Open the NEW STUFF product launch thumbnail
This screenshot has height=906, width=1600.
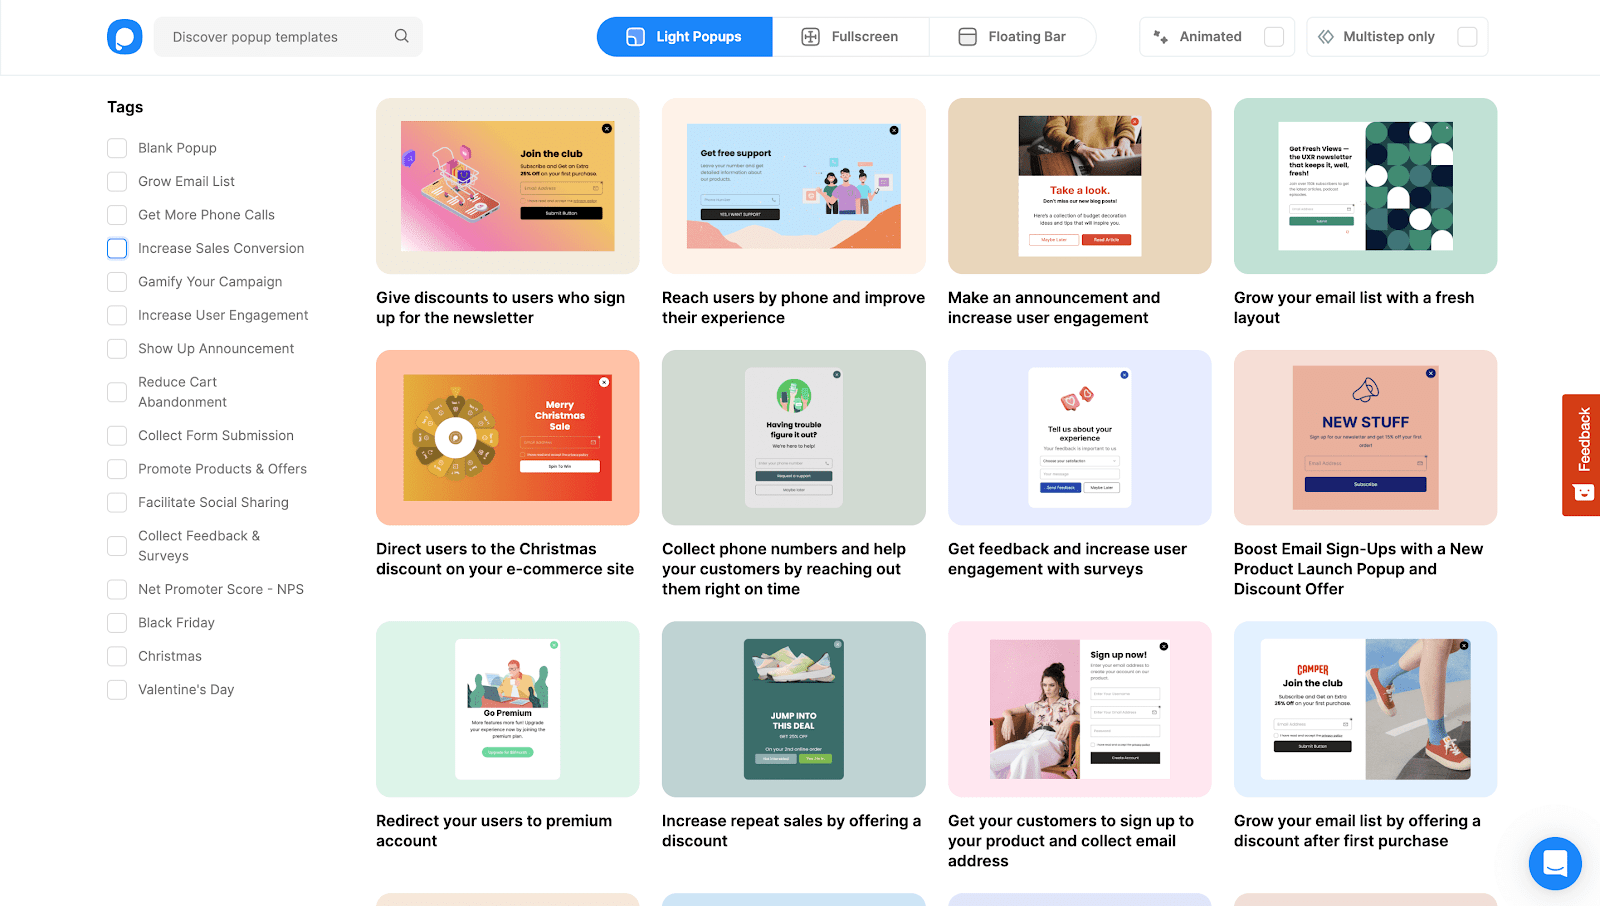pyautogui.click(x=1365, y=437)
